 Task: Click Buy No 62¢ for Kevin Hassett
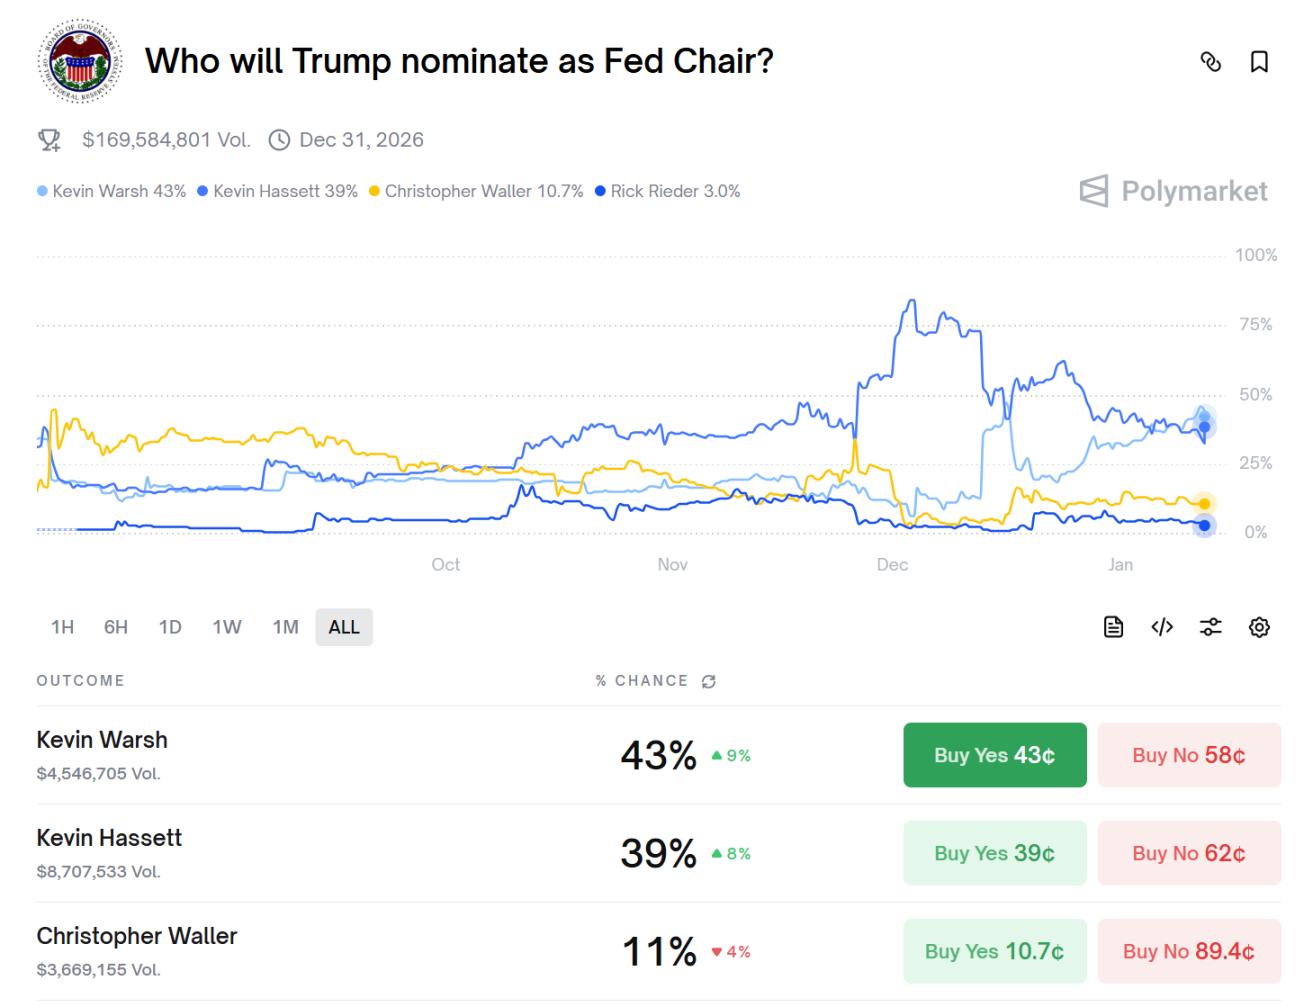1189,853
